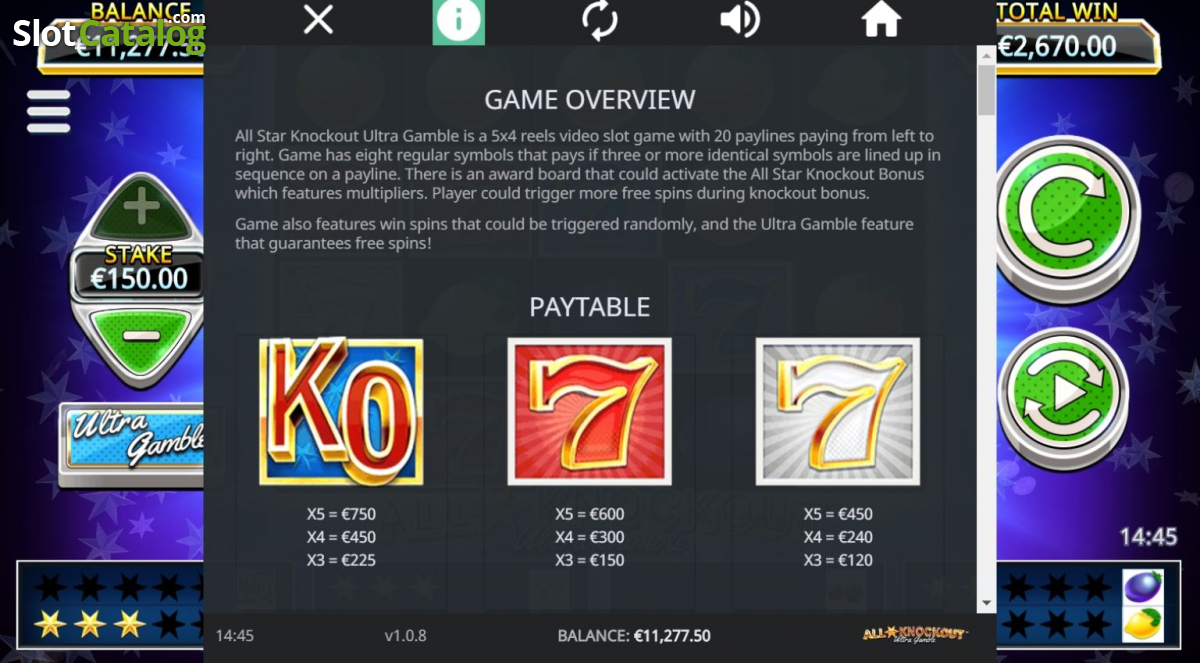Click the red 7 symbol image
Viewport: 1200px width, 663px height.
coord(589,411)
